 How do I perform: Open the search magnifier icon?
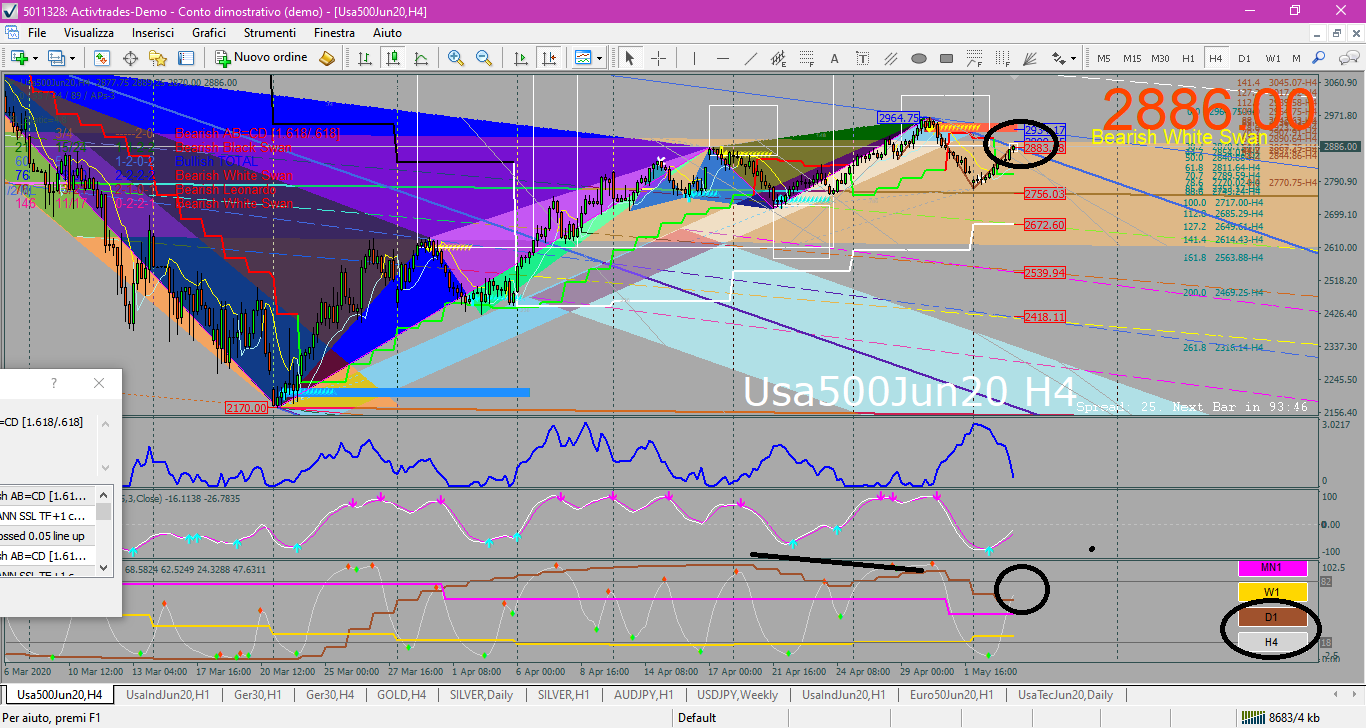click(x=1319, y=58)
